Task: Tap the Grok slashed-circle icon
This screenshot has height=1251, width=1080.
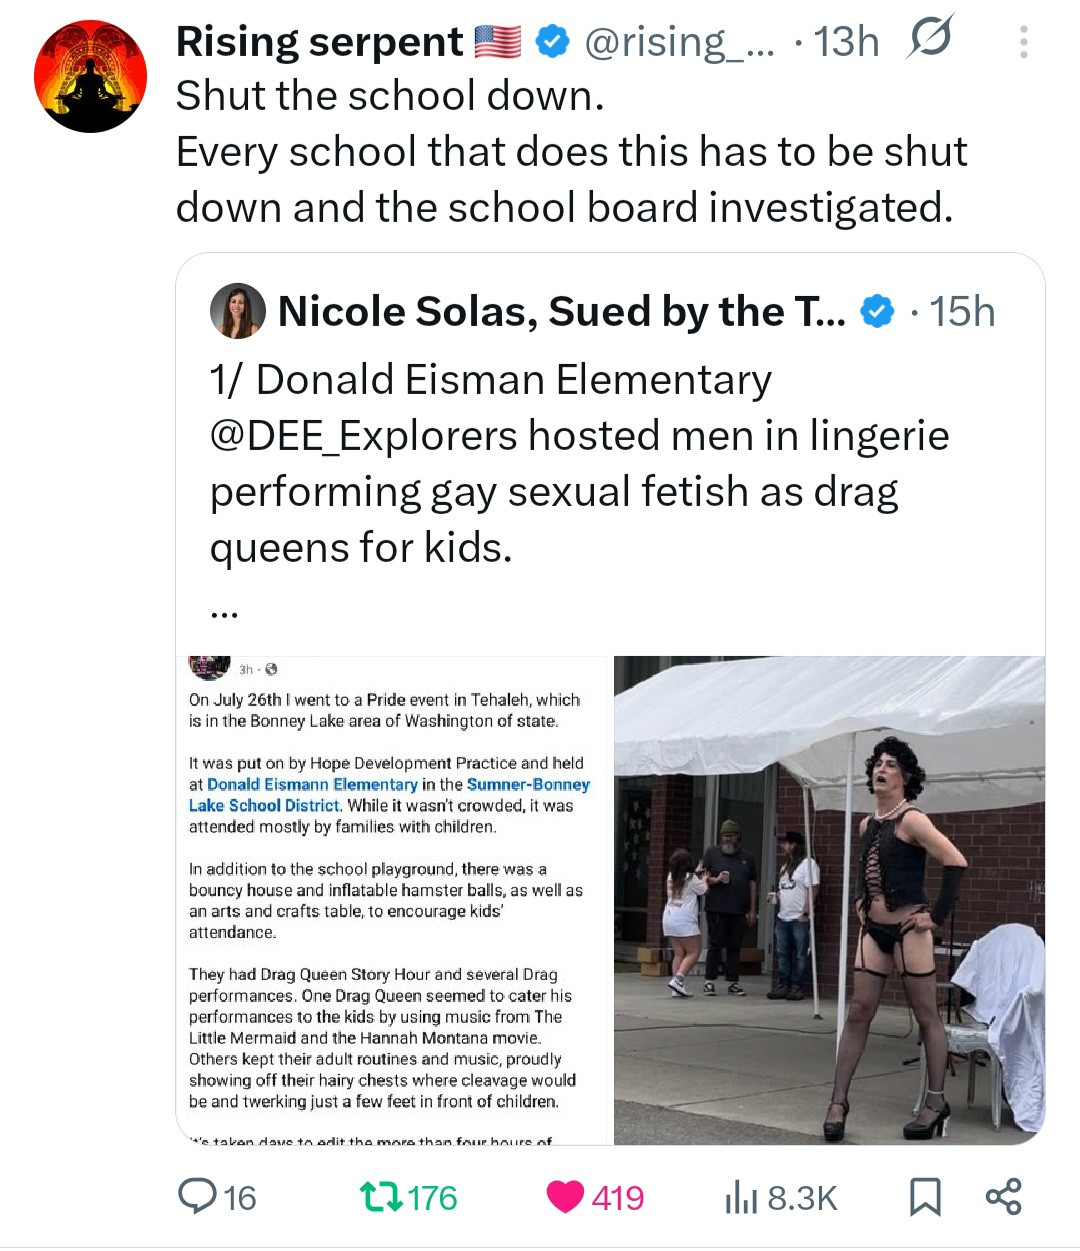Action: 930,38
